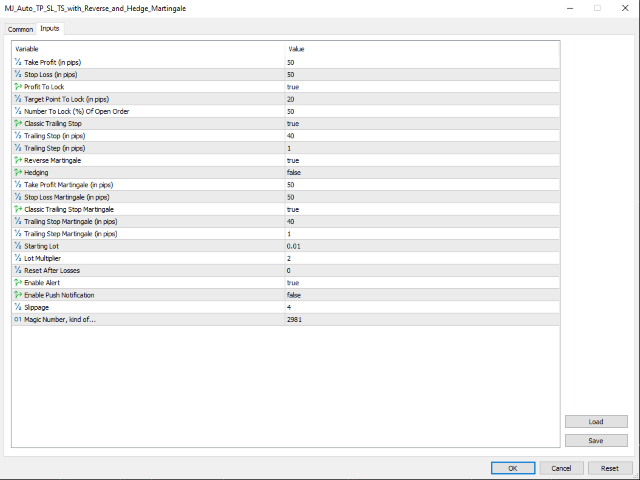Viewport: 640px width, 480px height.
Task: Click the icon beside Stop Loss Martingale
Action: (18, 197)
